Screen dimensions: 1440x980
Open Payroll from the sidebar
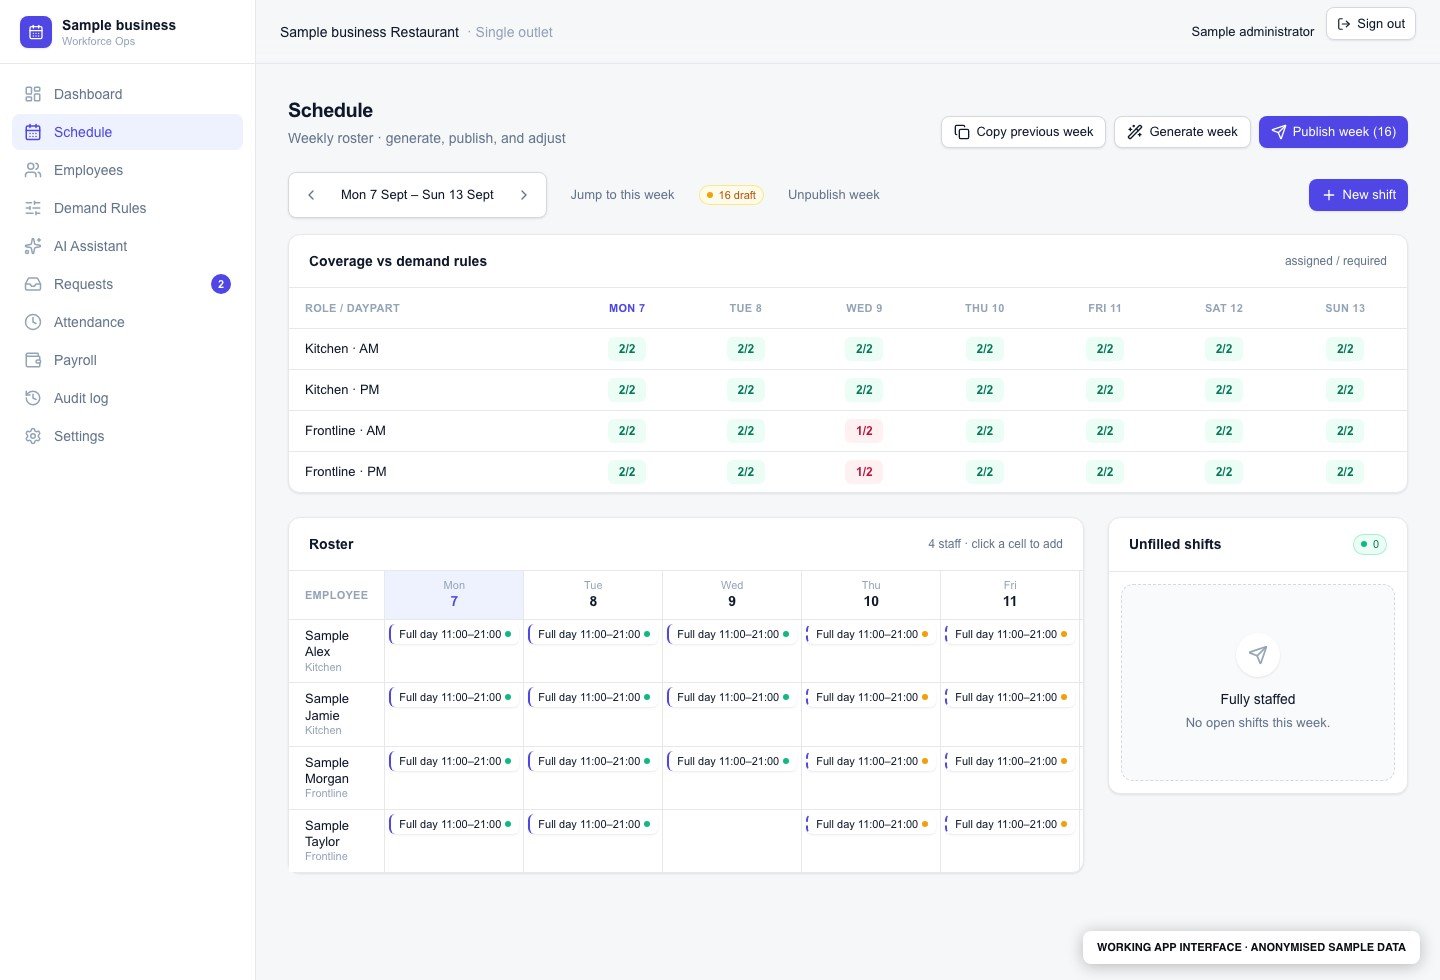[x=128, y=360]
